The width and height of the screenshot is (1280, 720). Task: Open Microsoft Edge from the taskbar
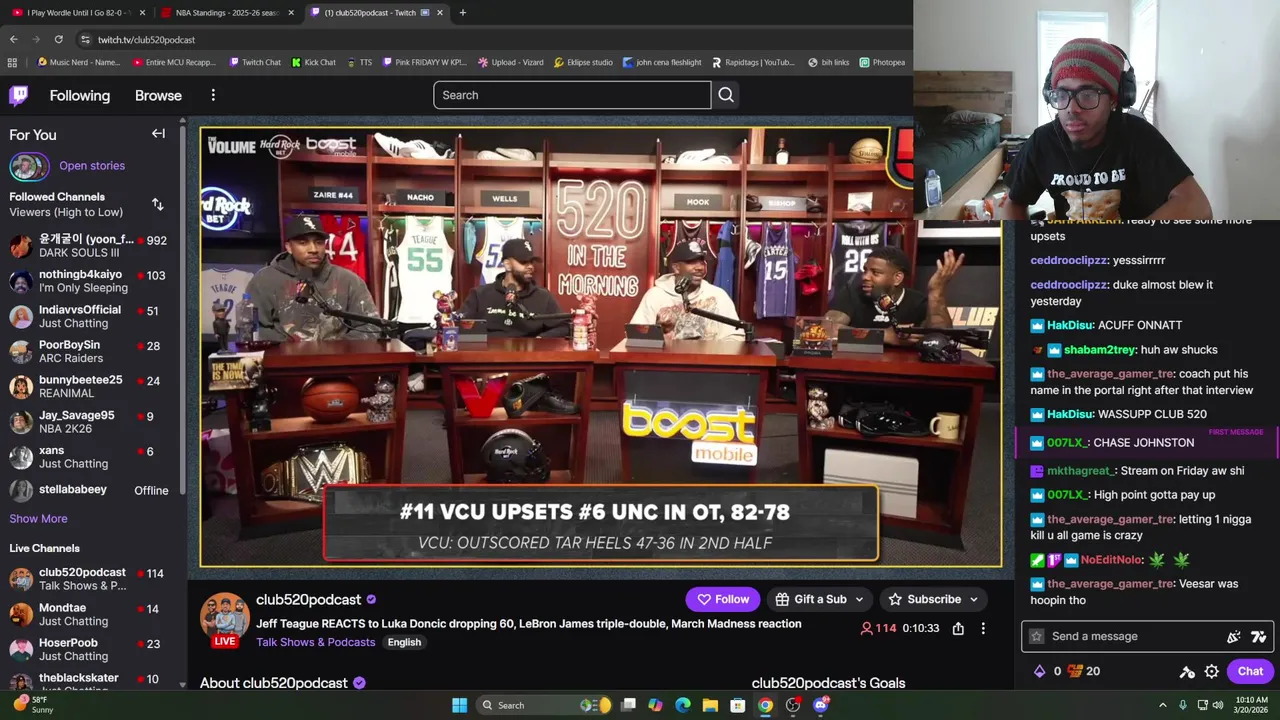click(683, 705)
